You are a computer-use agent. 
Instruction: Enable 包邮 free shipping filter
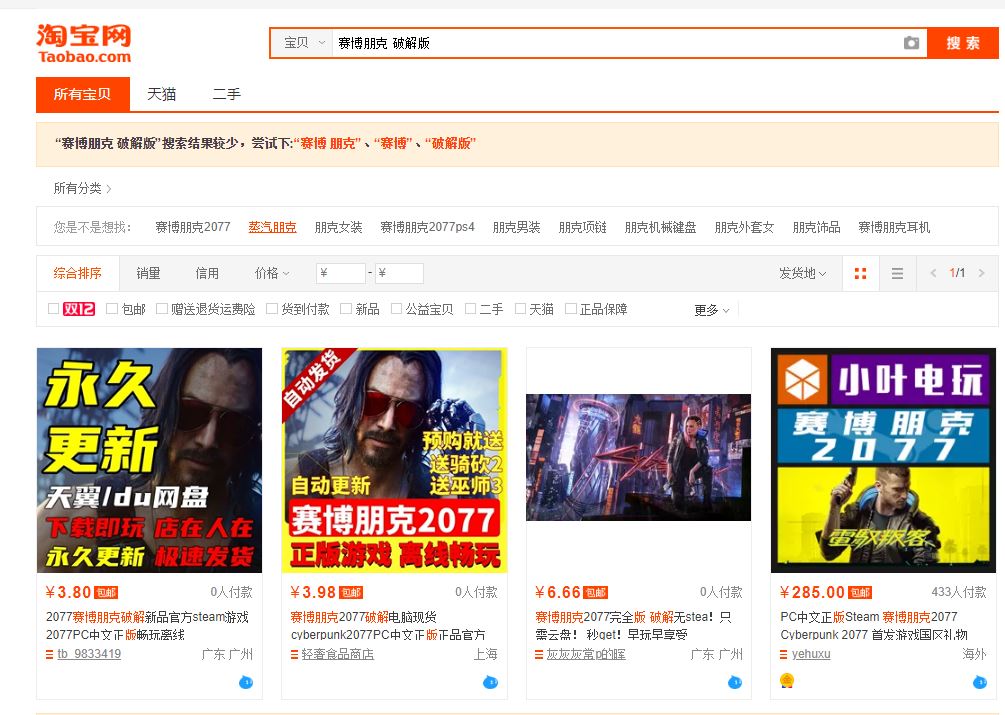coord(112,309)
